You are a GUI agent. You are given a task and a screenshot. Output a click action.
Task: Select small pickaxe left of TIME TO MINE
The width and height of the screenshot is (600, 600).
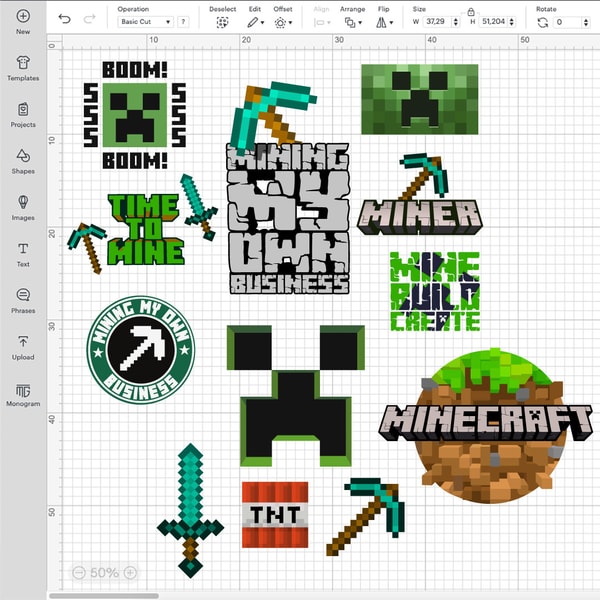coord(87,248)
